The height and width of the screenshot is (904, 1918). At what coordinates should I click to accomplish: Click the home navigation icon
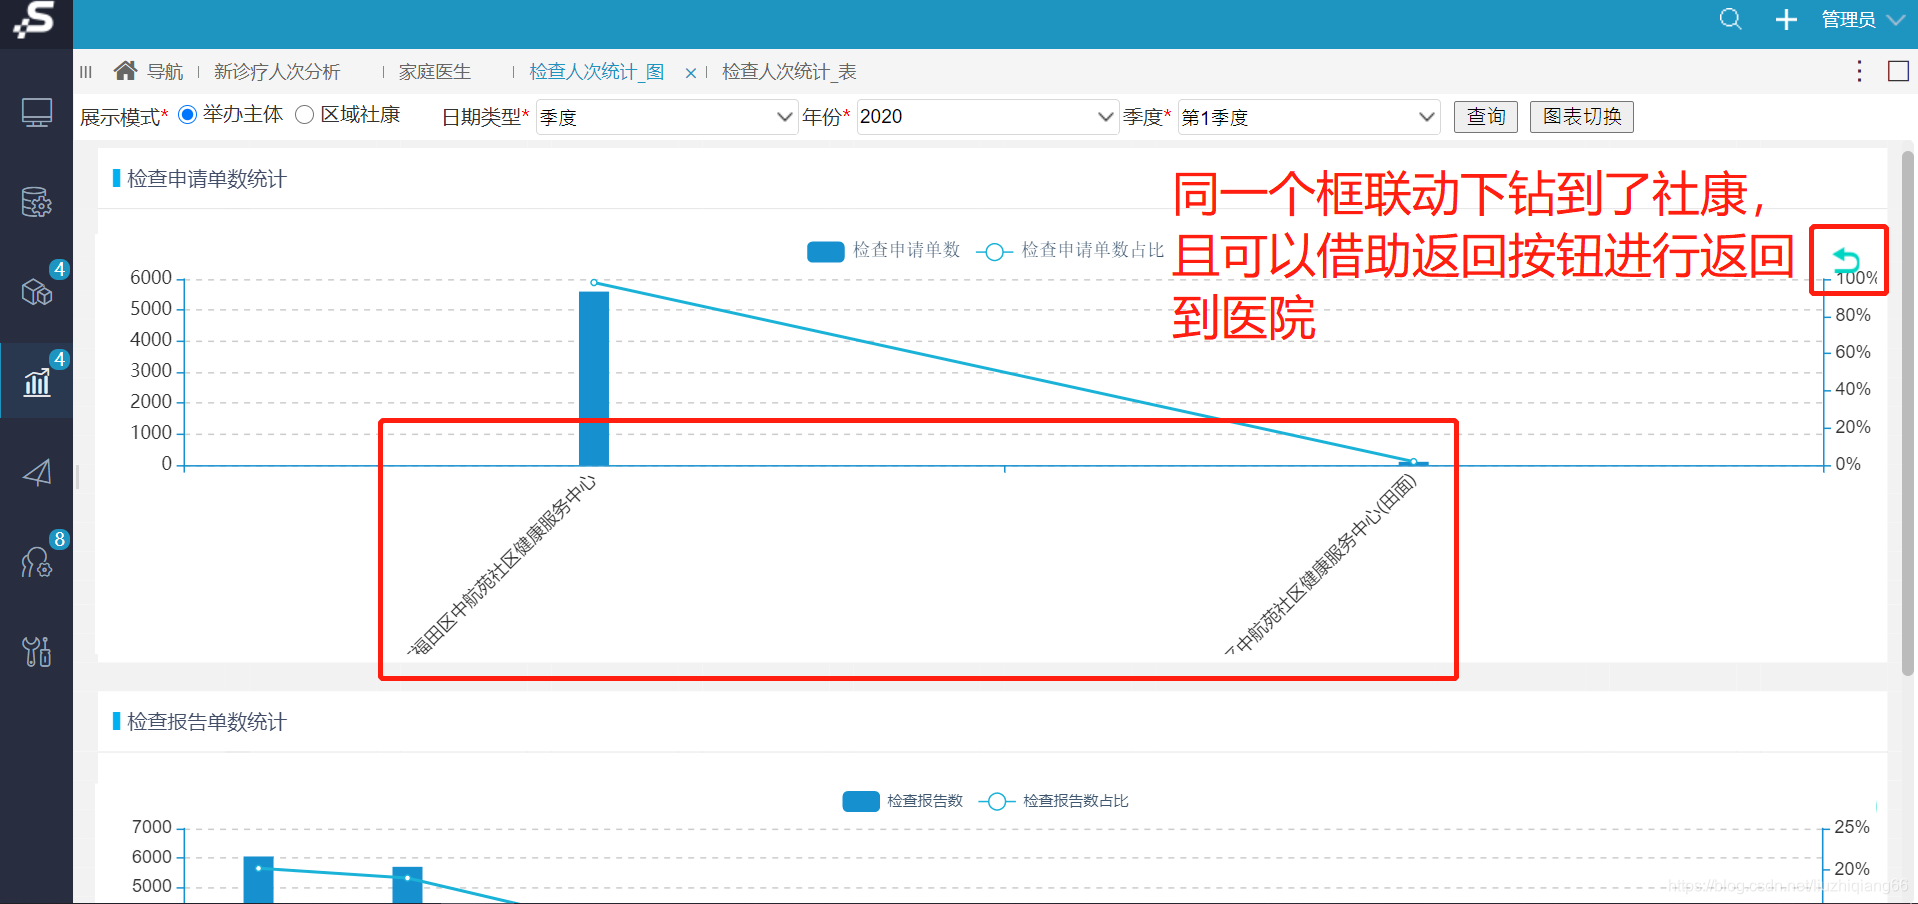tap(125, 71)
